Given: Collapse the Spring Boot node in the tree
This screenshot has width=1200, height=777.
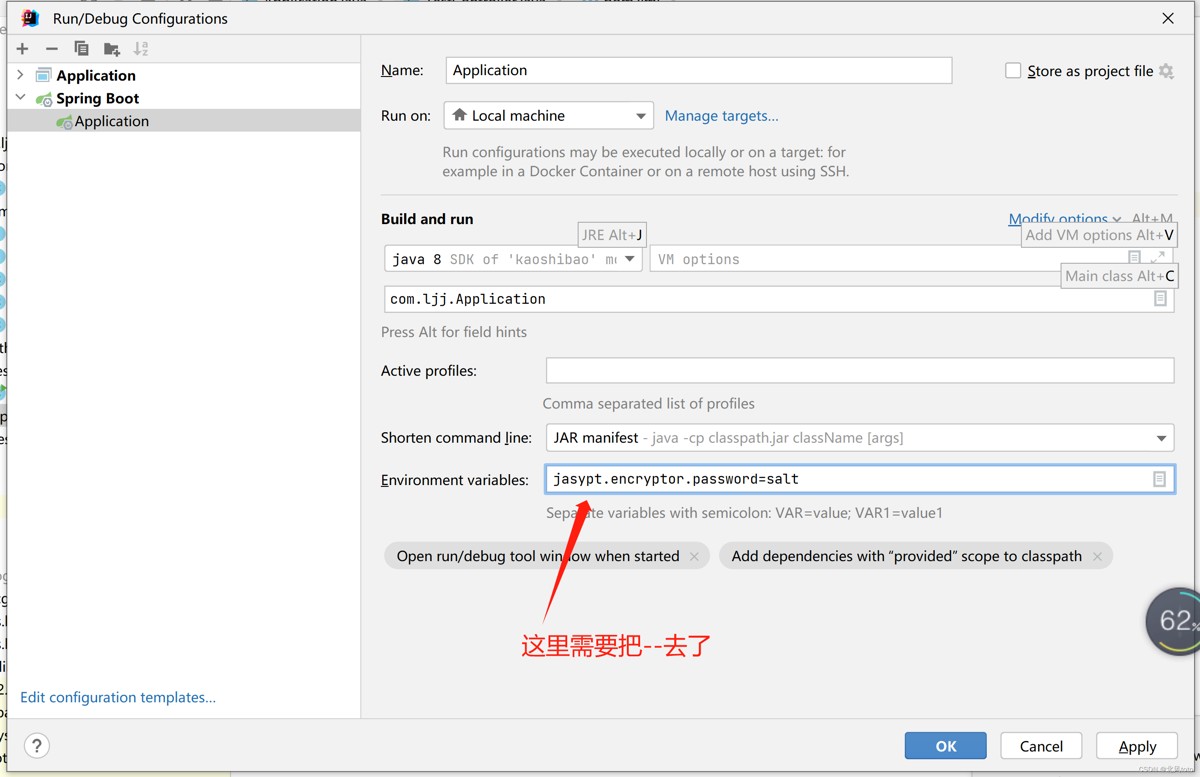Looking at the screenshot, I should point(20,98).
